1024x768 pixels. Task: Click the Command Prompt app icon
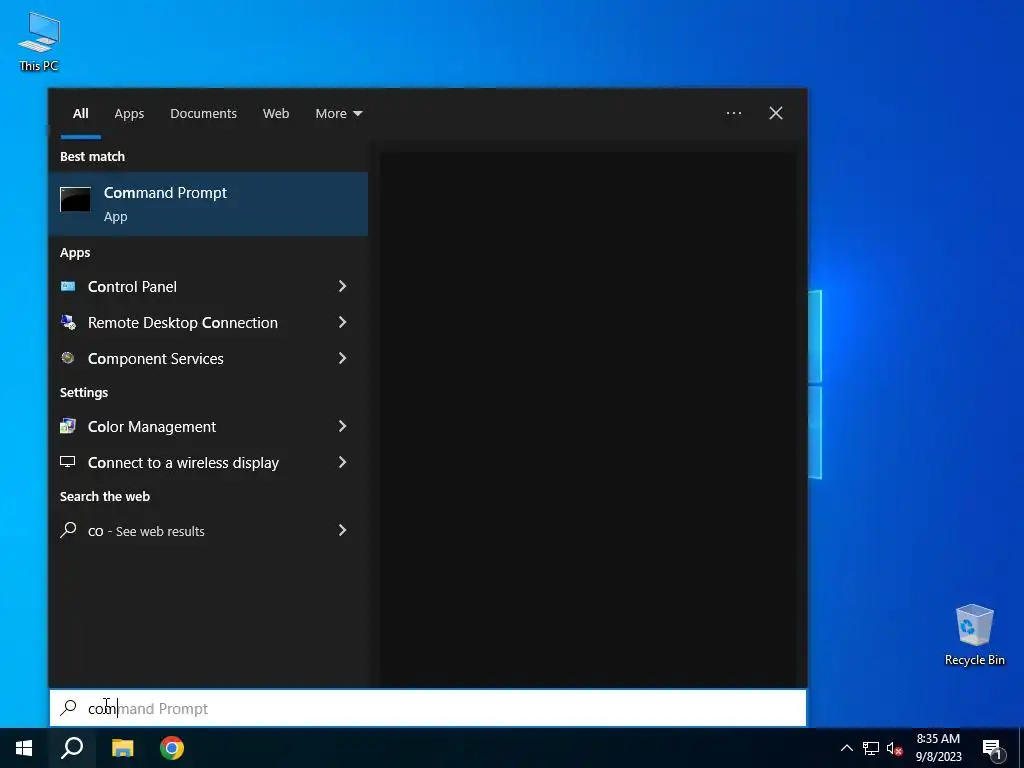(76, 200)
